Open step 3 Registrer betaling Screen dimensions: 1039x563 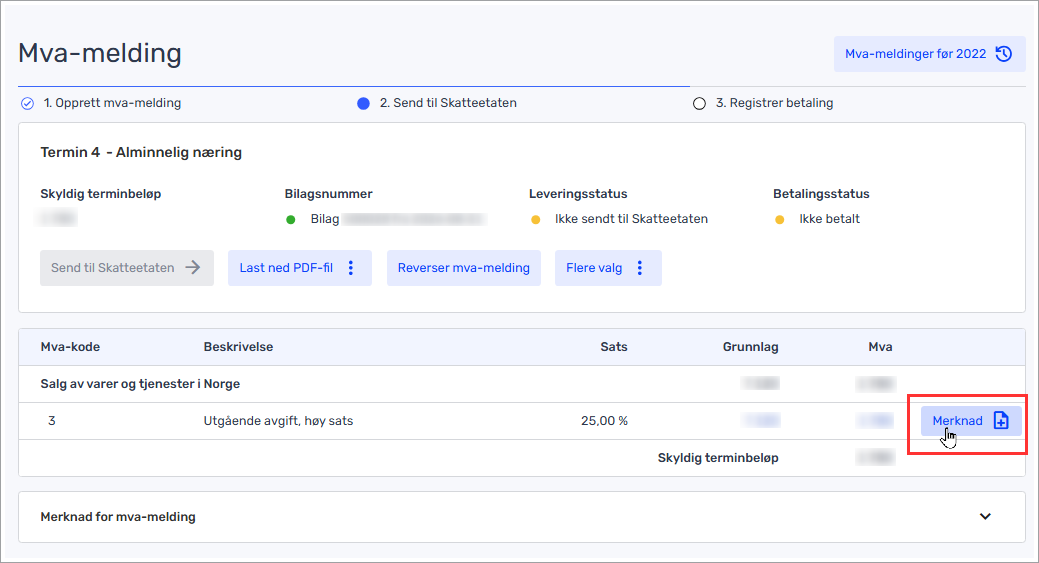(775, 103)
